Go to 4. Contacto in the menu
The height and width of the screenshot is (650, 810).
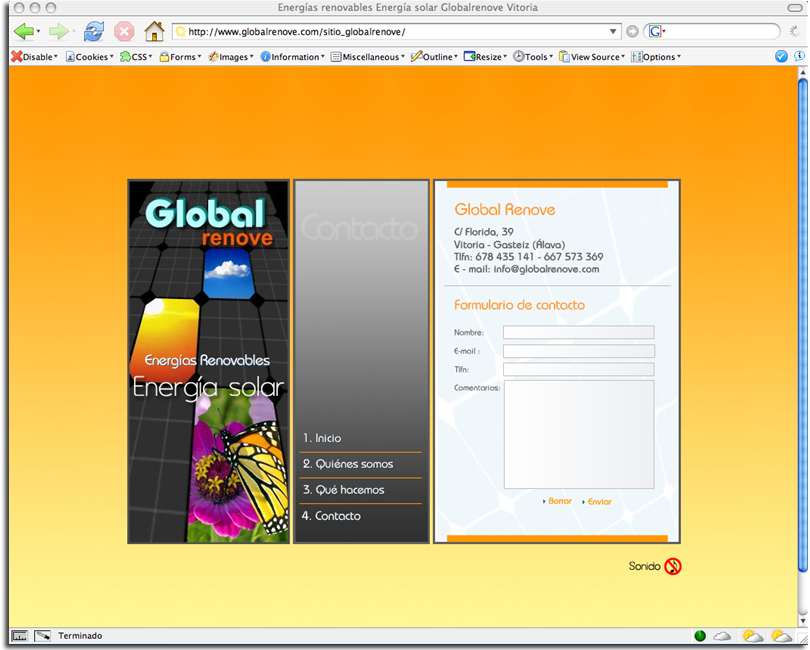pos(331,516)
